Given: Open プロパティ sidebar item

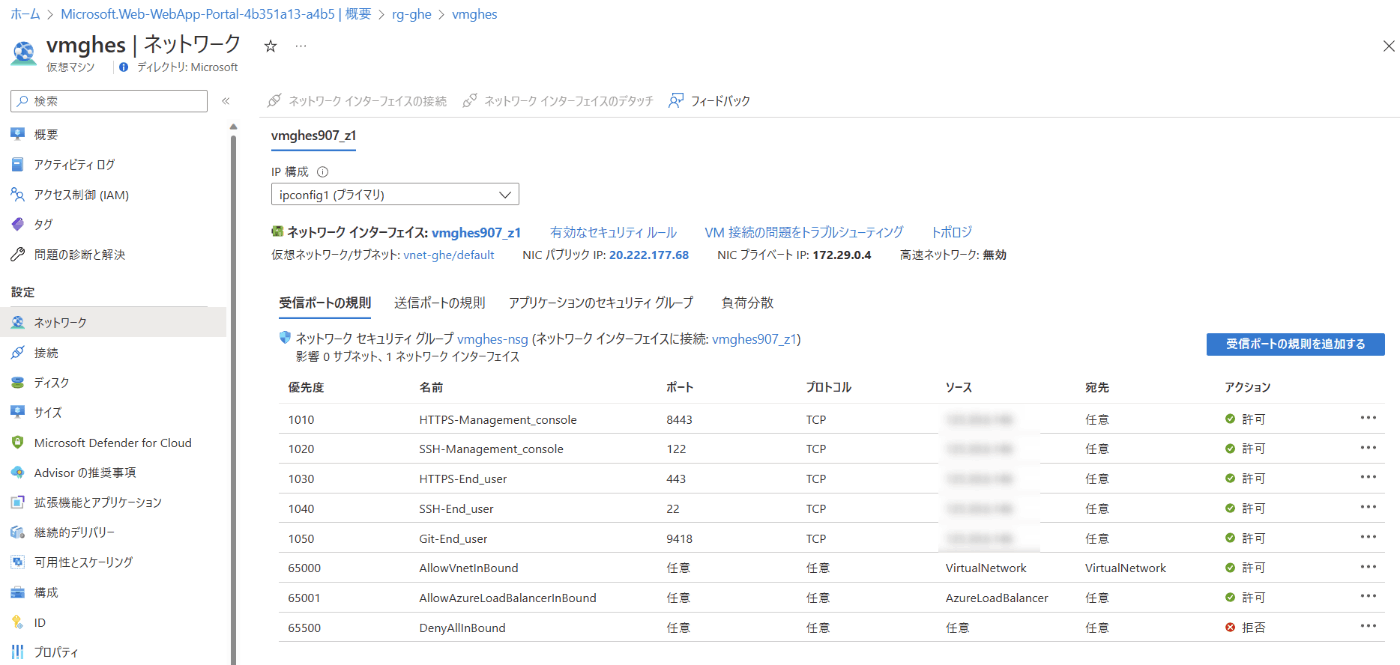Looking at the screenshot, I should click(x=56, y=652).
